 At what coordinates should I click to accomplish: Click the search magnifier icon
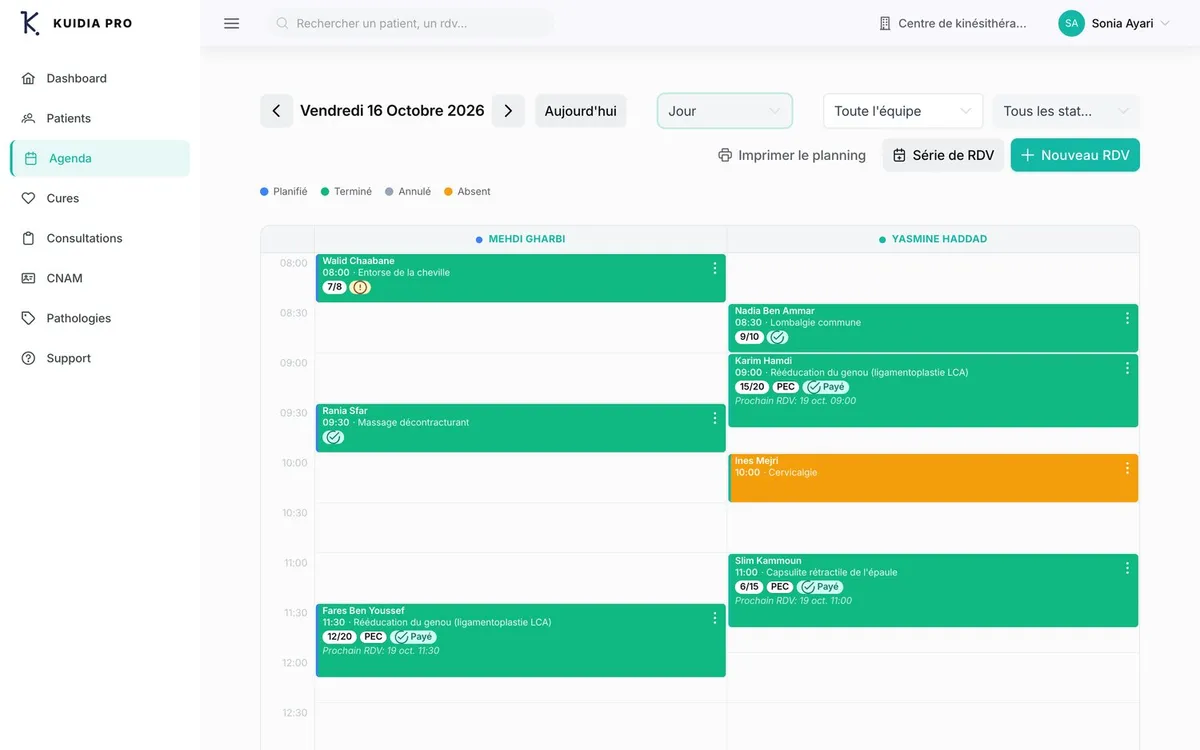point(282,23)
